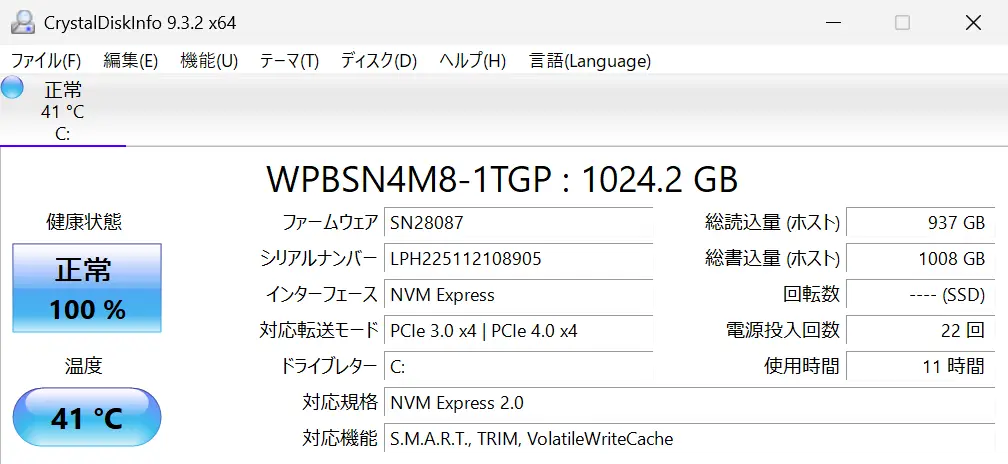Click the 正常 100 % health status button

[87, 288]
